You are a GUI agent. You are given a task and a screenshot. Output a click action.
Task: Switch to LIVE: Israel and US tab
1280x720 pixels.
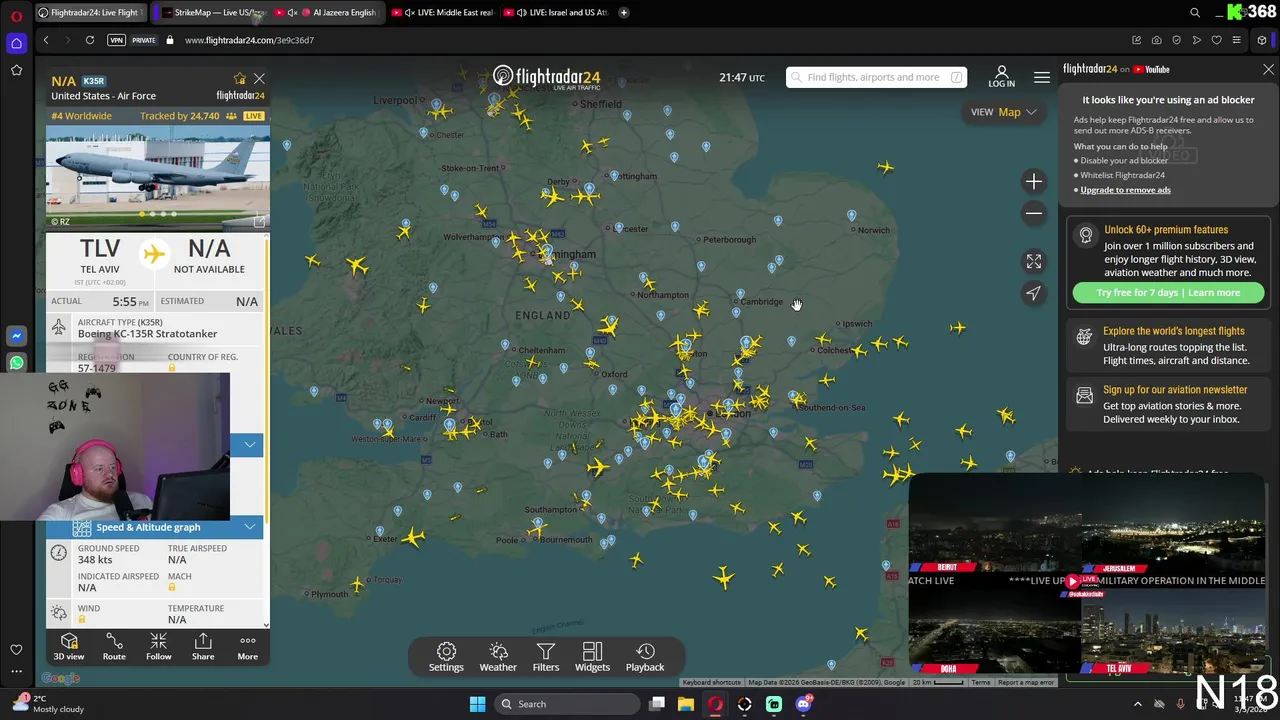coord(557,13)
